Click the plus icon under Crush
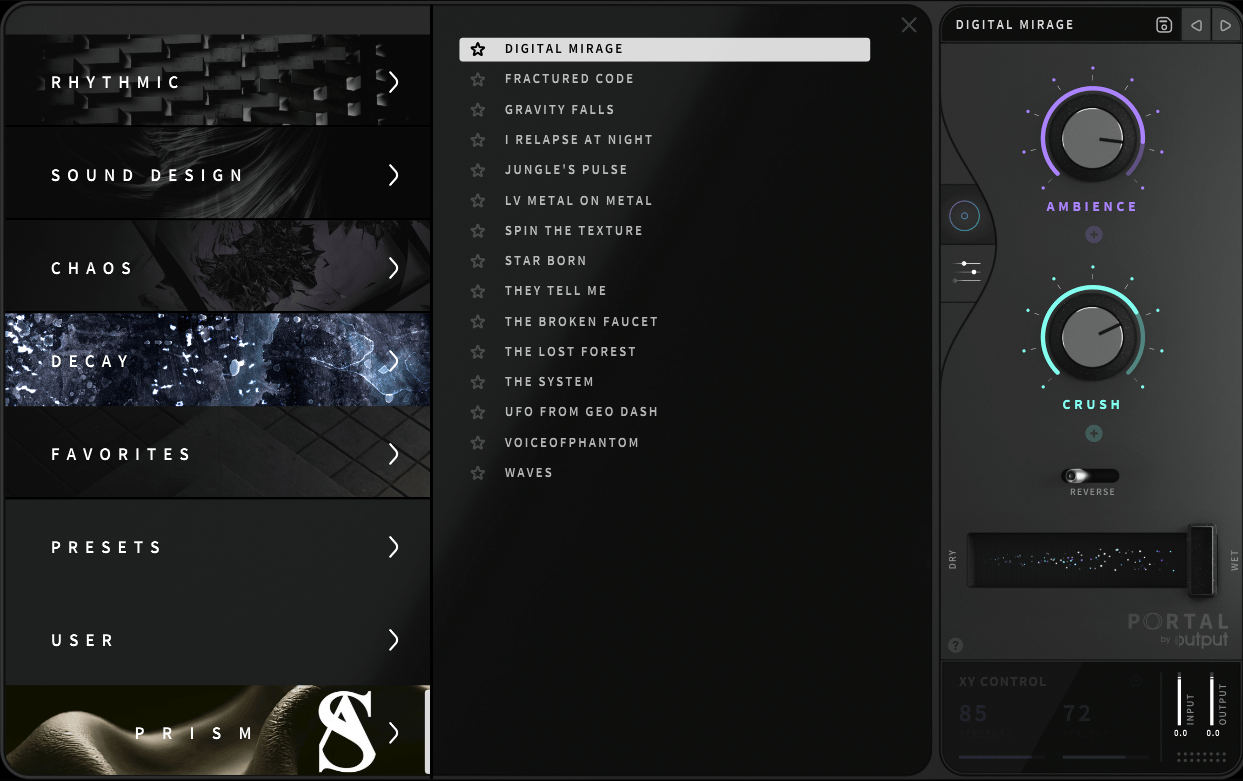The image size is (1243, 781). click(x=1093, y=433)
